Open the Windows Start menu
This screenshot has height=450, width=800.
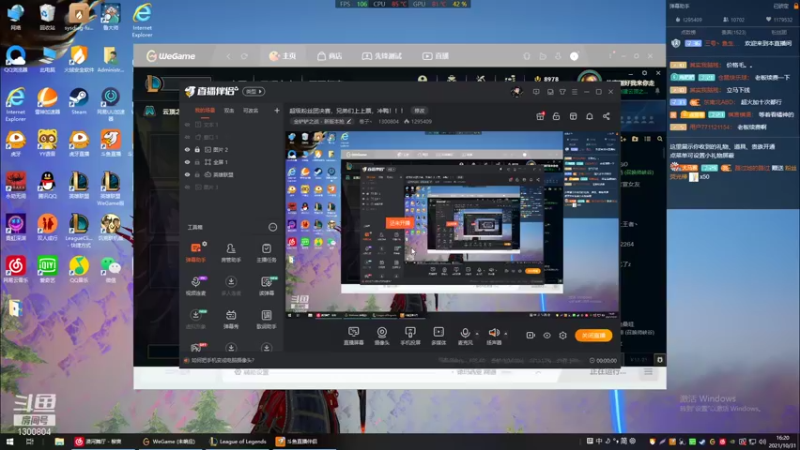click(9, 441)
